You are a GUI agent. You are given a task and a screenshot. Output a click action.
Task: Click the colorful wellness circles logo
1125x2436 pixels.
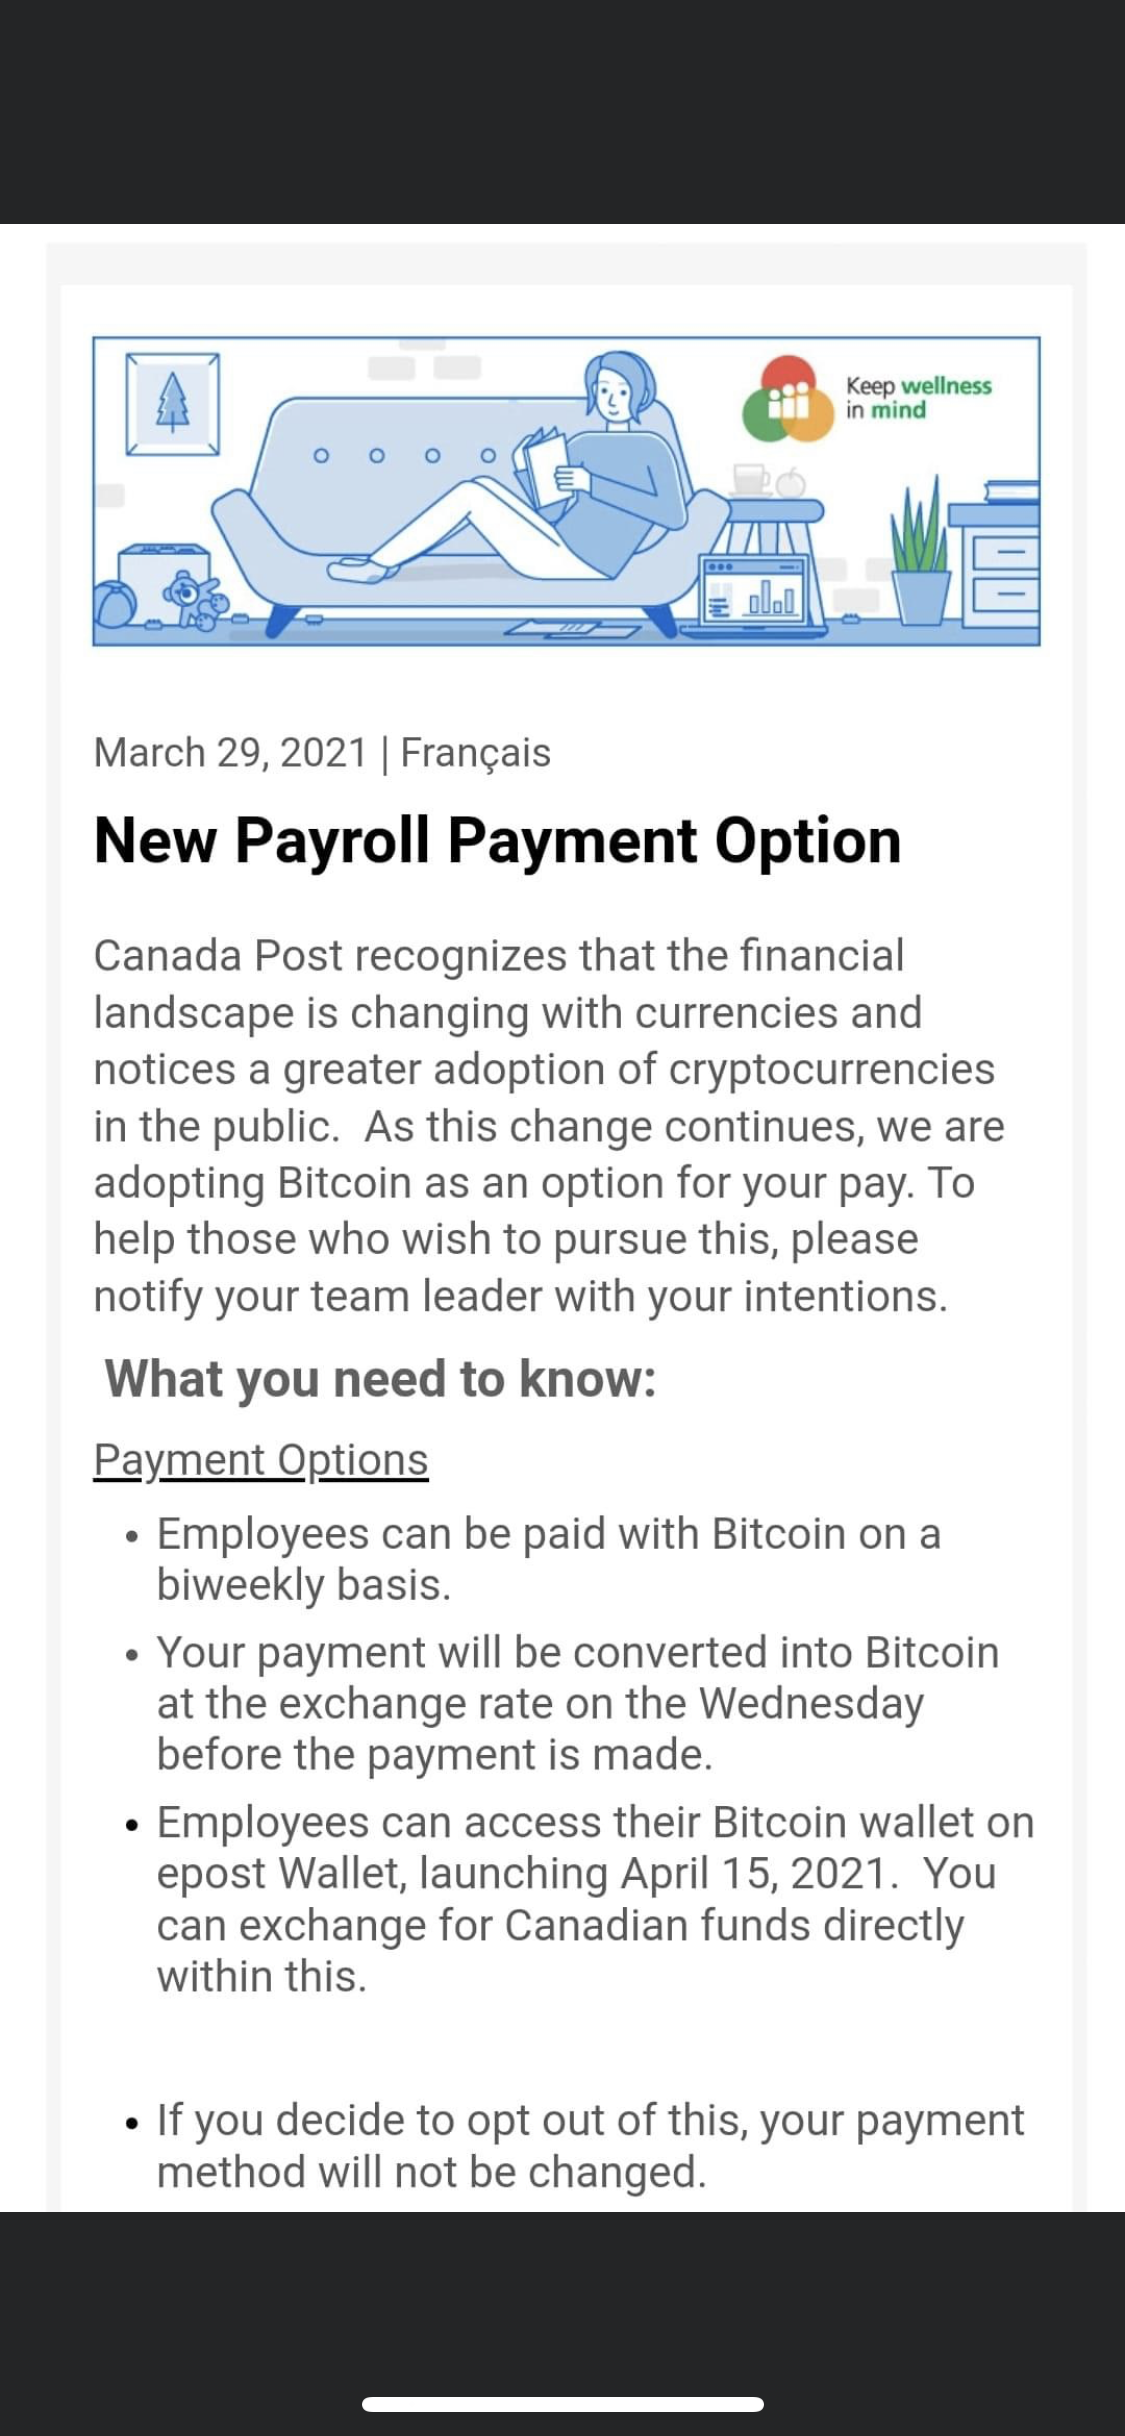(x=788, y=399)
